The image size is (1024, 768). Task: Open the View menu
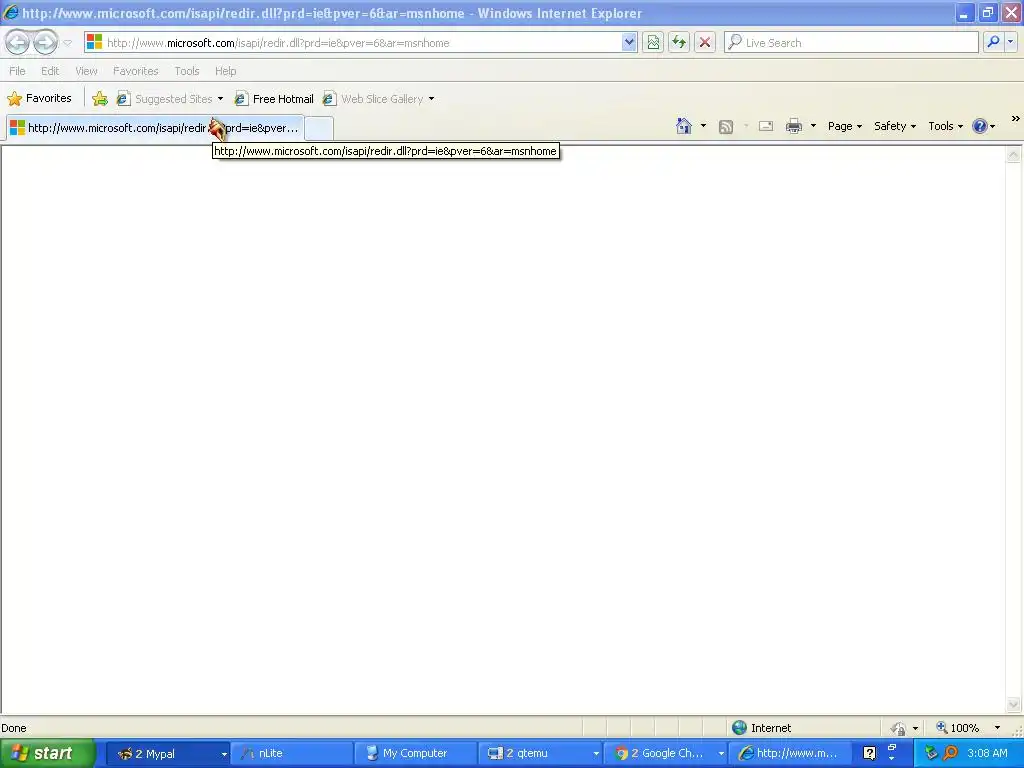[x=86, y=71]
